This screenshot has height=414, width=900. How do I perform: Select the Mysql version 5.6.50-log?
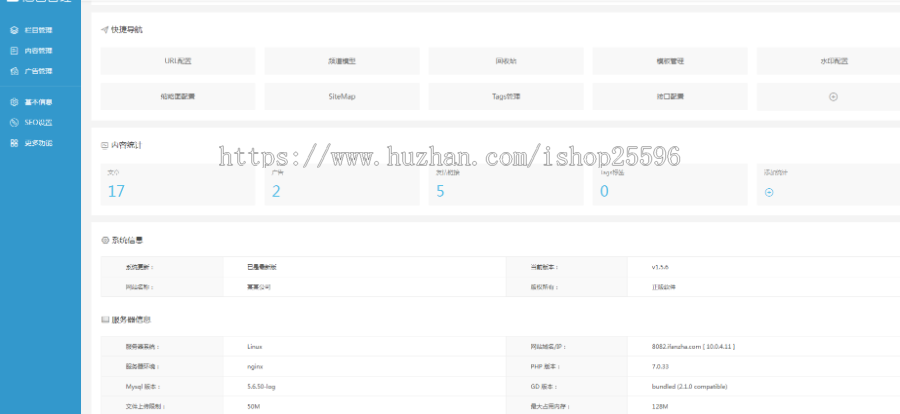pos(261,386)
